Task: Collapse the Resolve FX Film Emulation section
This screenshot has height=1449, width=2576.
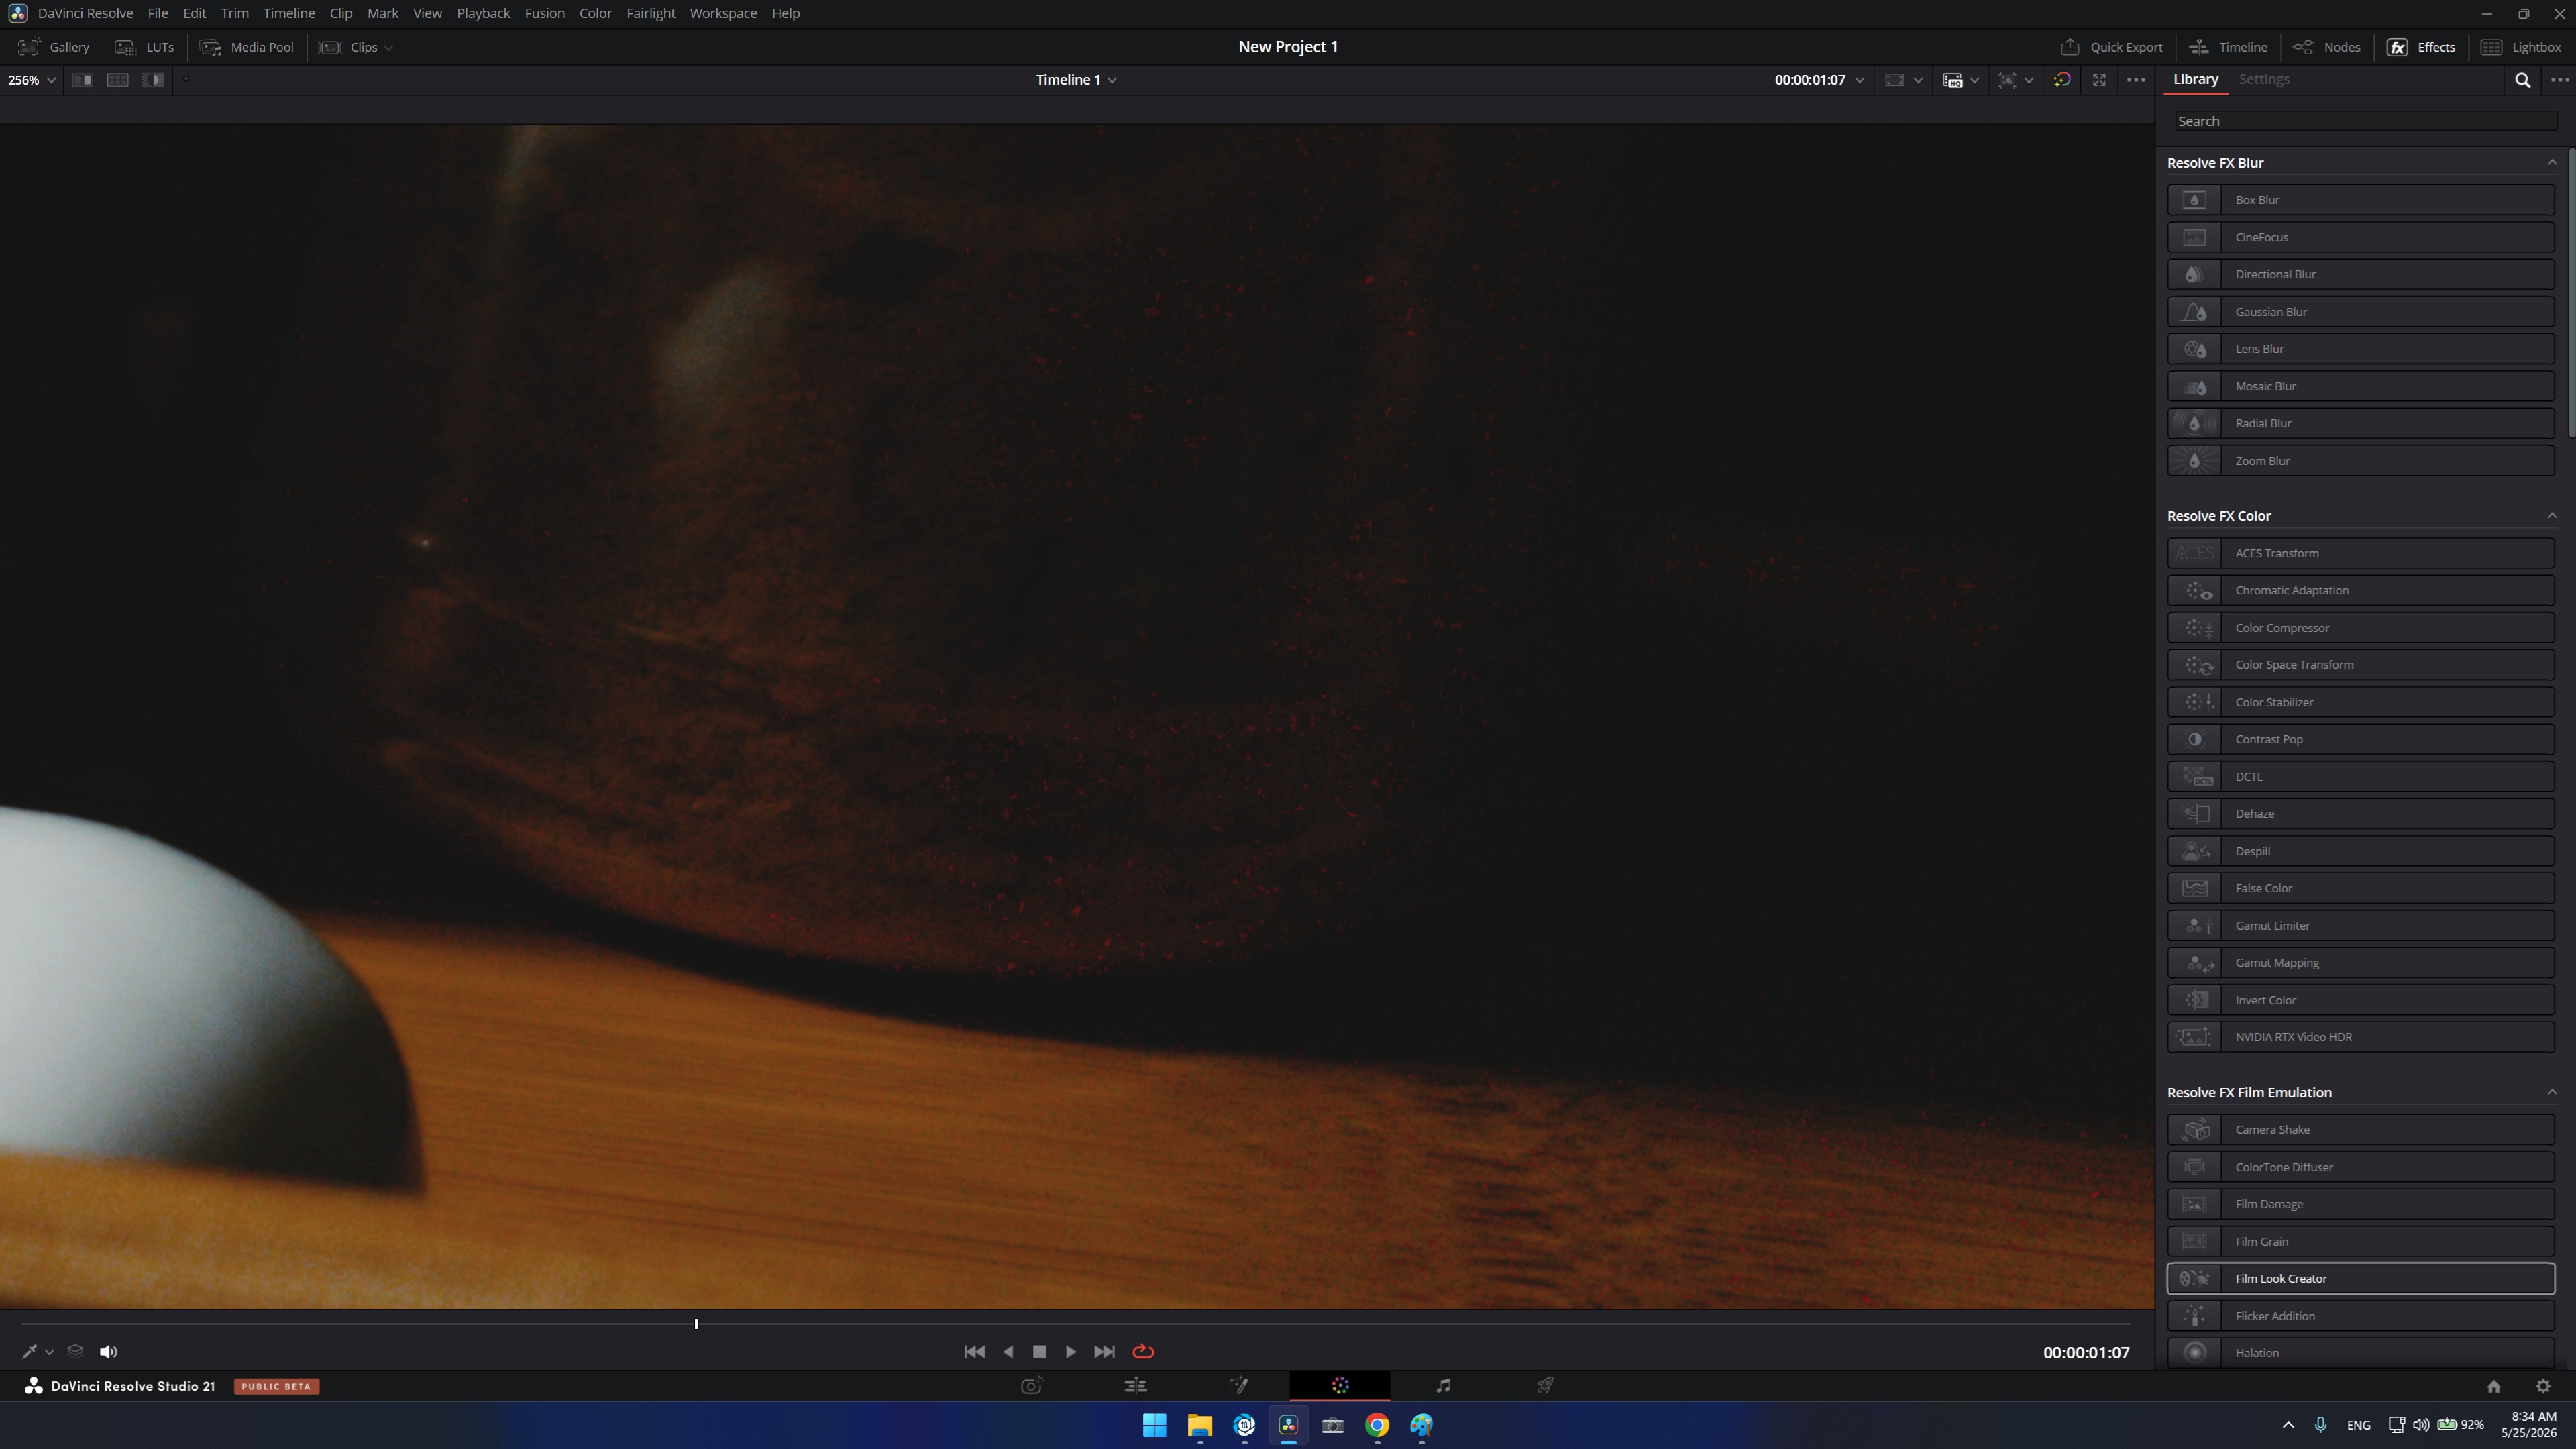Action: [x=2552, y=1092]
